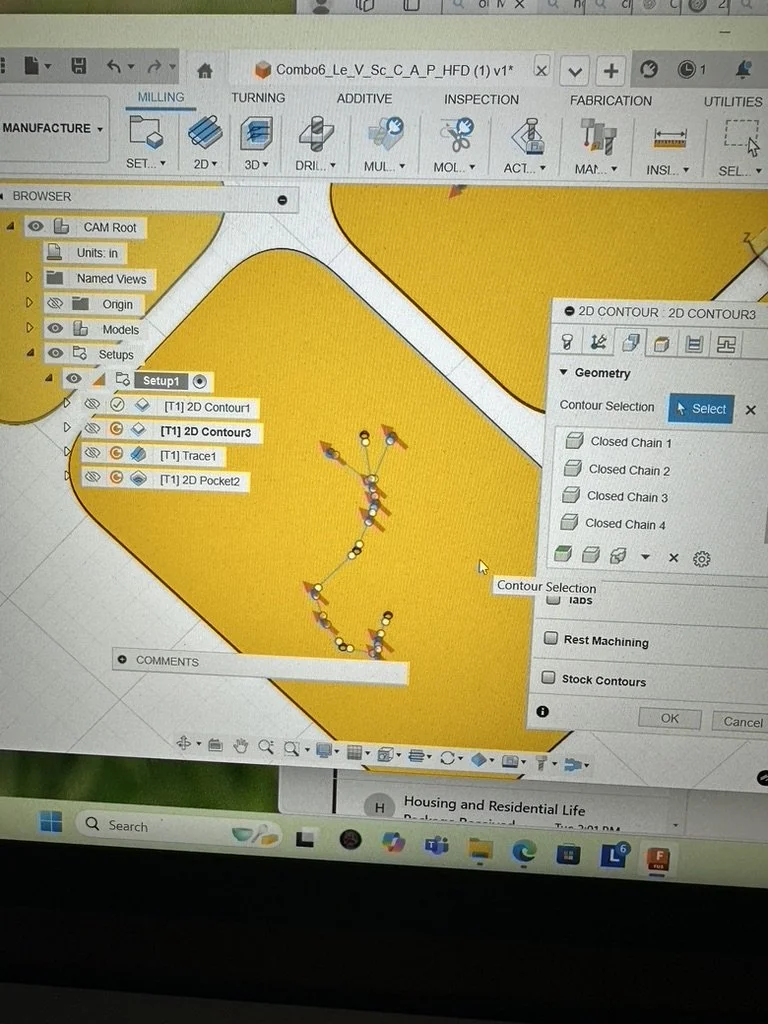Click the Save disk icon
Image resolution: width=768 pixels, height=1024 pixels.
coord(79,65)
